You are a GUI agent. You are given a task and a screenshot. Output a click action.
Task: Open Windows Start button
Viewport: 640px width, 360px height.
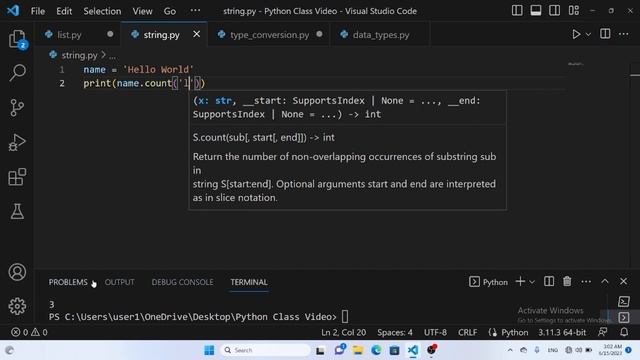pyautogui.click(x=209, y=350)
